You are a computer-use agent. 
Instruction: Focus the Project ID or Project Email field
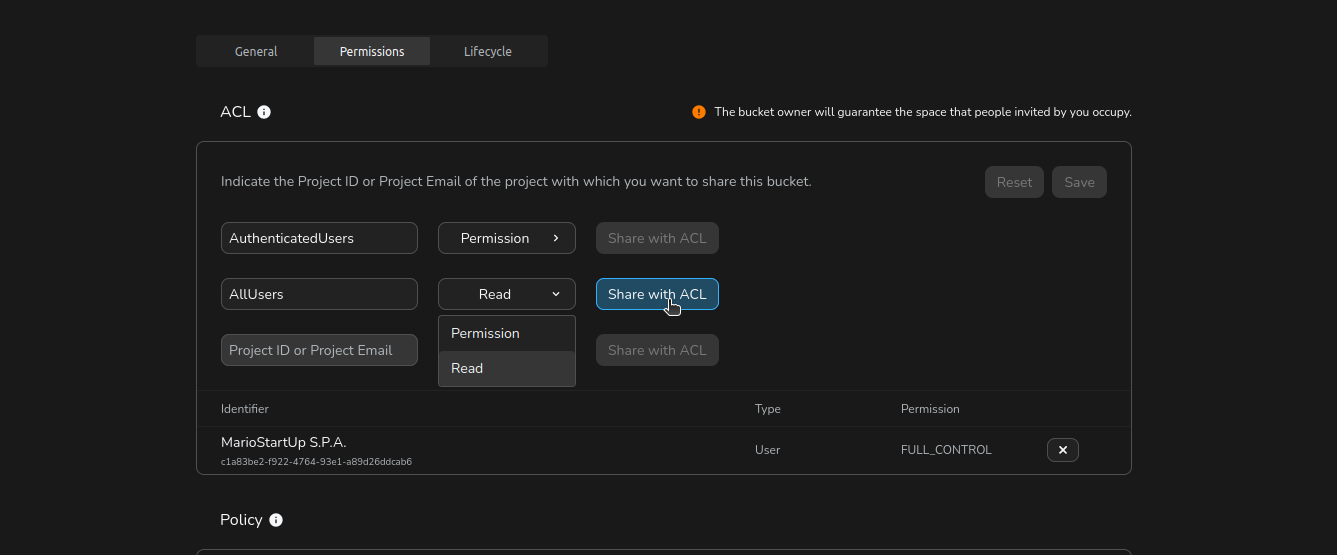point(319,350)
